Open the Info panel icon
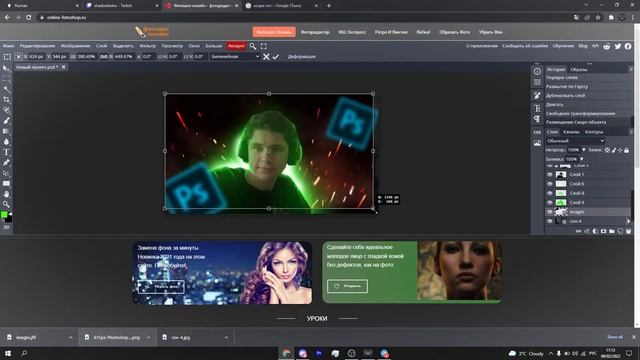The image size is (640, 360). coord(537,71)
